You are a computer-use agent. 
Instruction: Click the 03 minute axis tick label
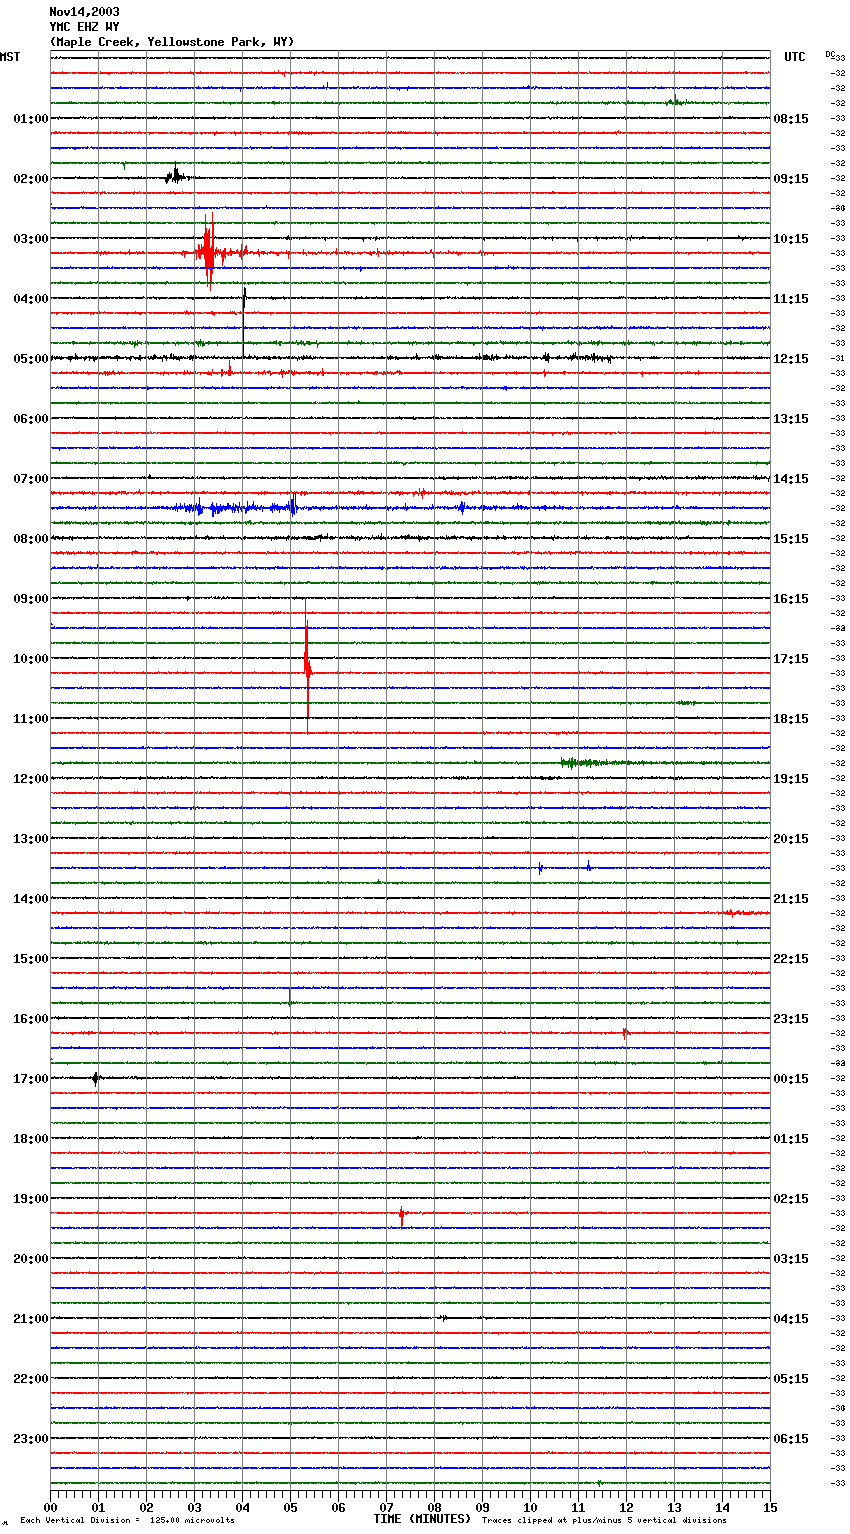tap(194, 1507)
